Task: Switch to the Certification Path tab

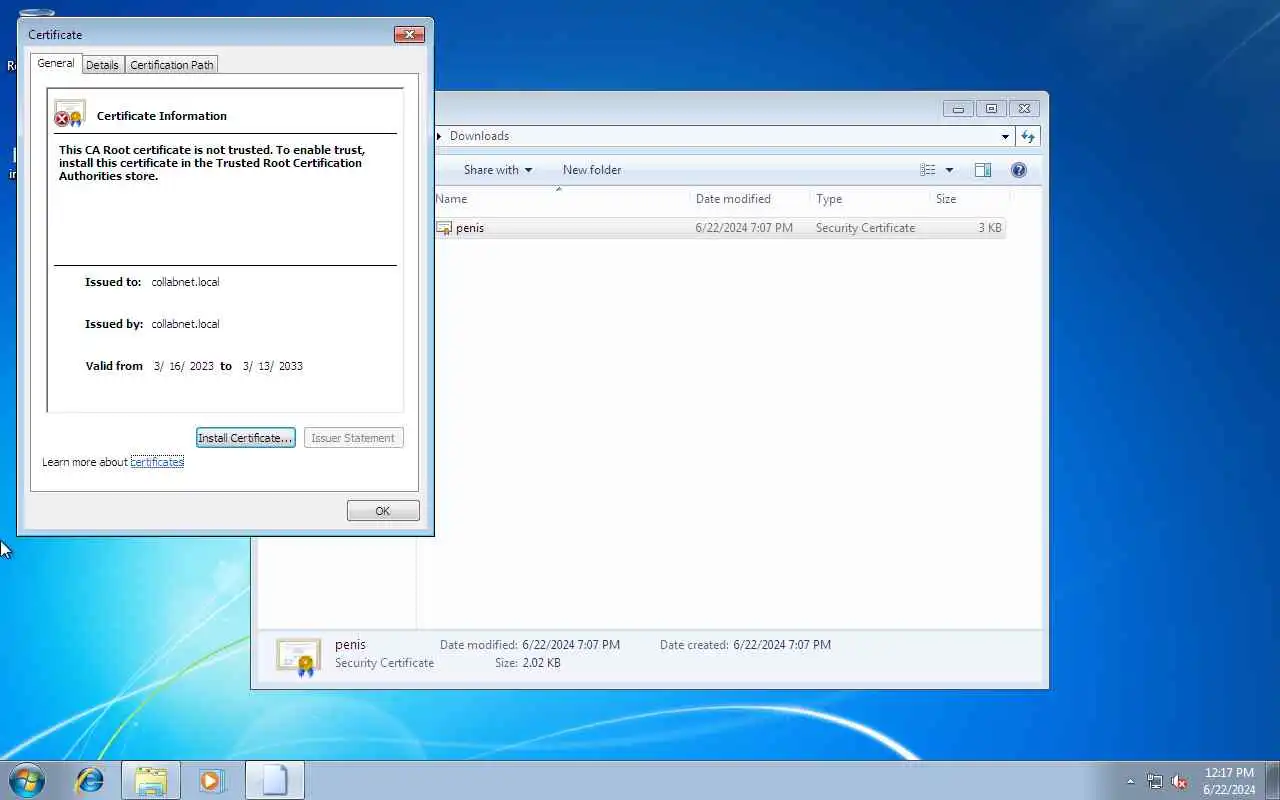Action: point(172,65)
